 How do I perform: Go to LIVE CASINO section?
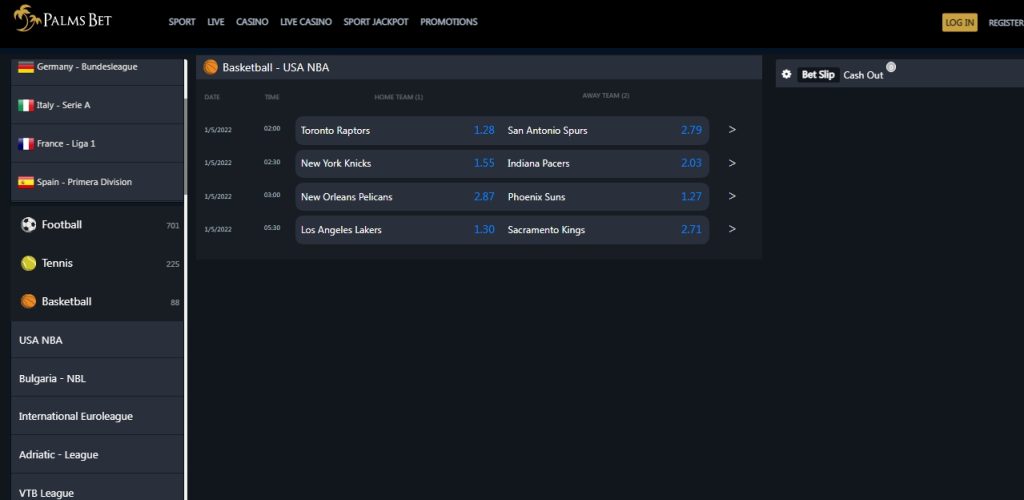306,22
